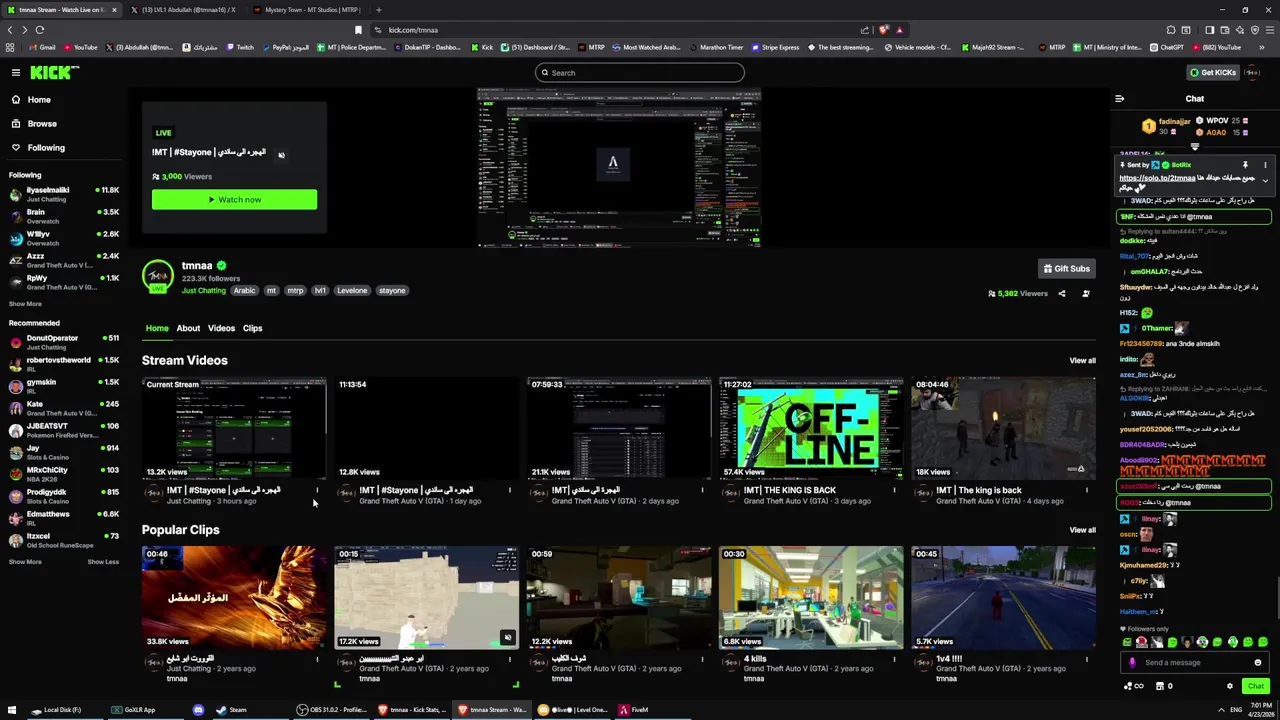Switch to the About channel tab

(x=188, y=328)
